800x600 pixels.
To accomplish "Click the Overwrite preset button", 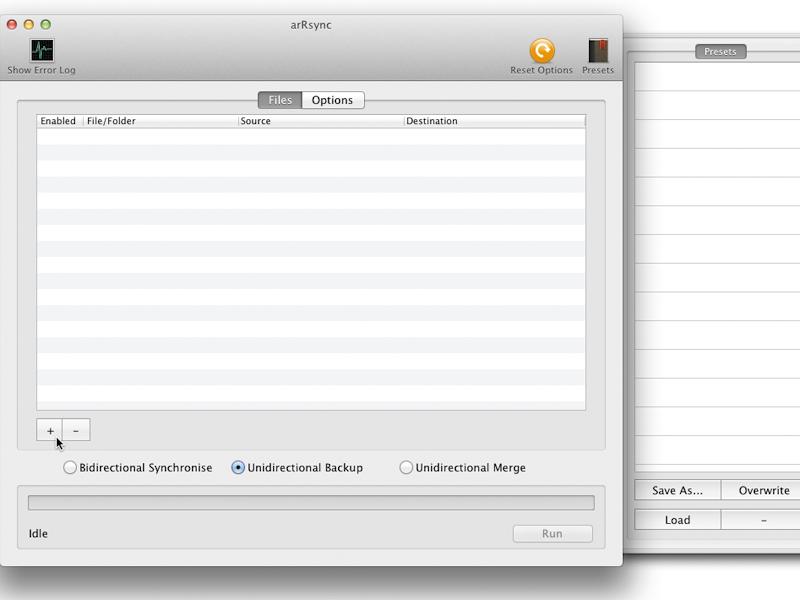I will [x=764, y=490].
